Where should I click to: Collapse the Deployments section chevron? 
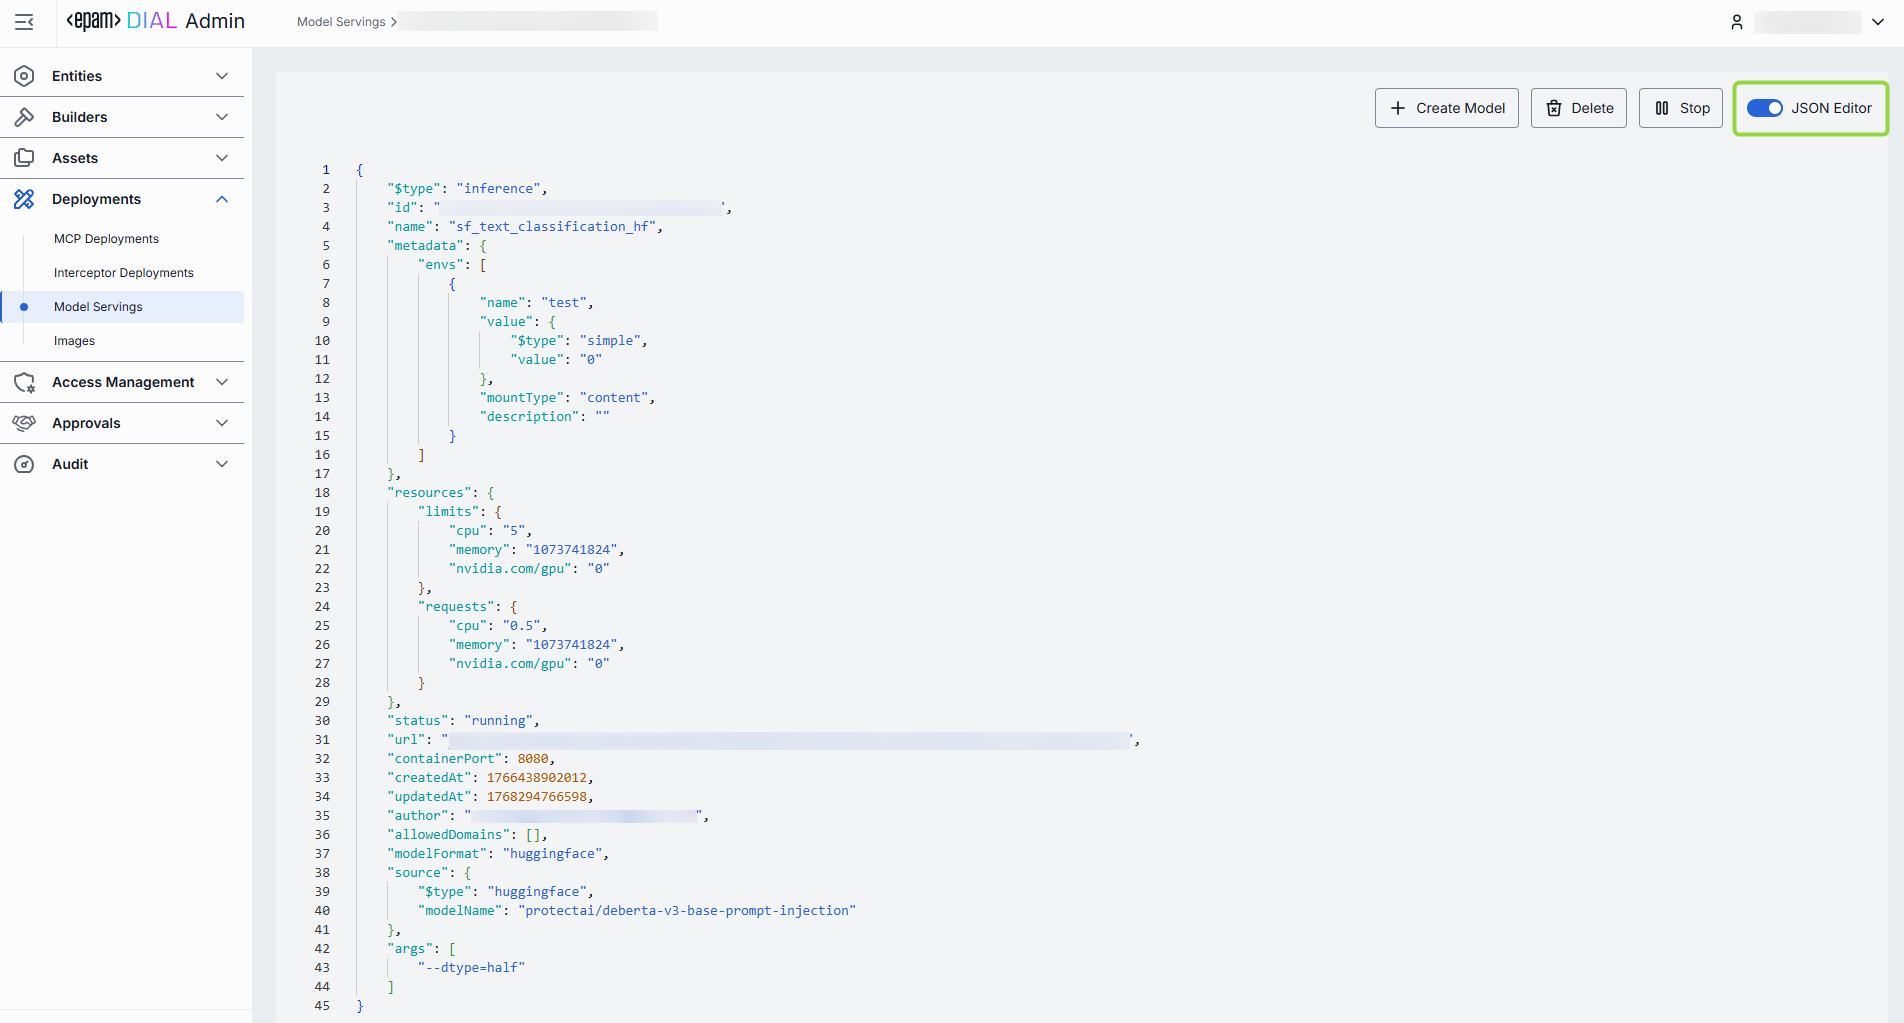click(x=222, y=199)
